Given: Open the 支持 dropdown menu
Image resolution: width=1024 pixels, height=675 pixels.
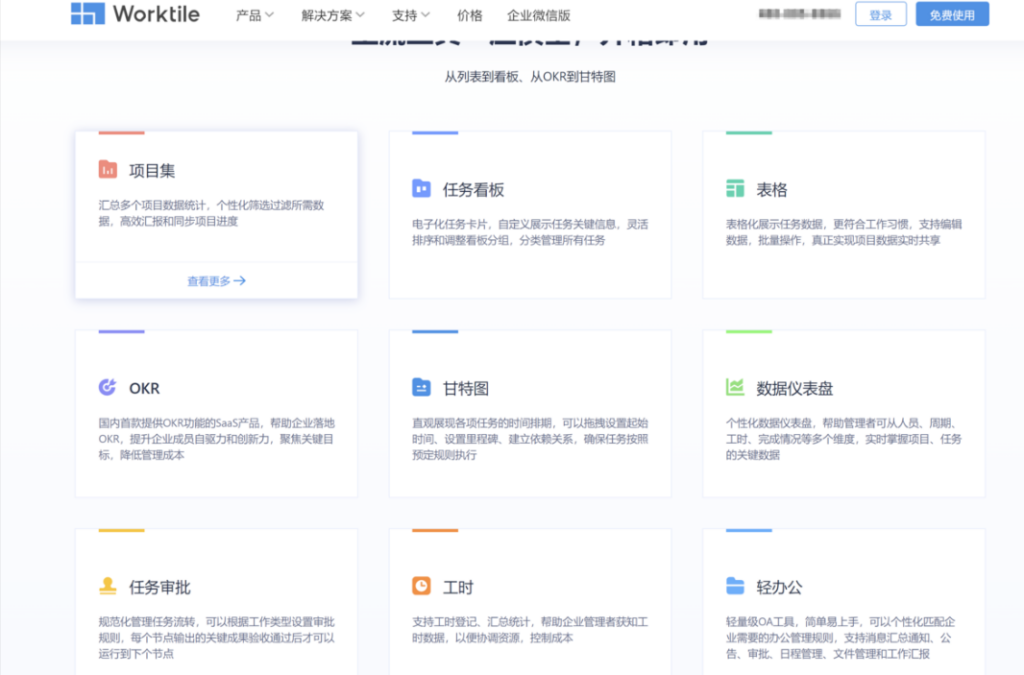Looking at the screenshot, I should click(x=406, y=15).
